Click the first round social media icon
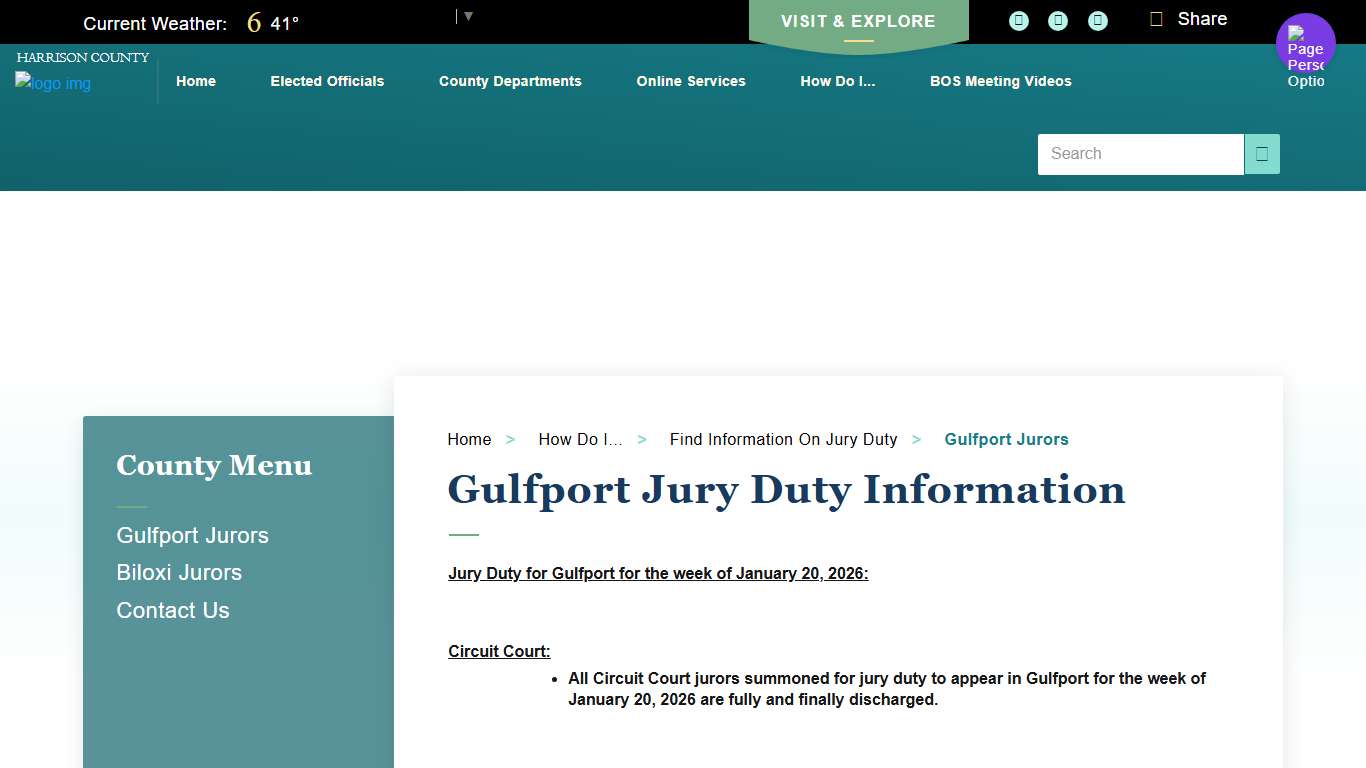This screenshot has height=768, width=1366. pos(1018,21)
